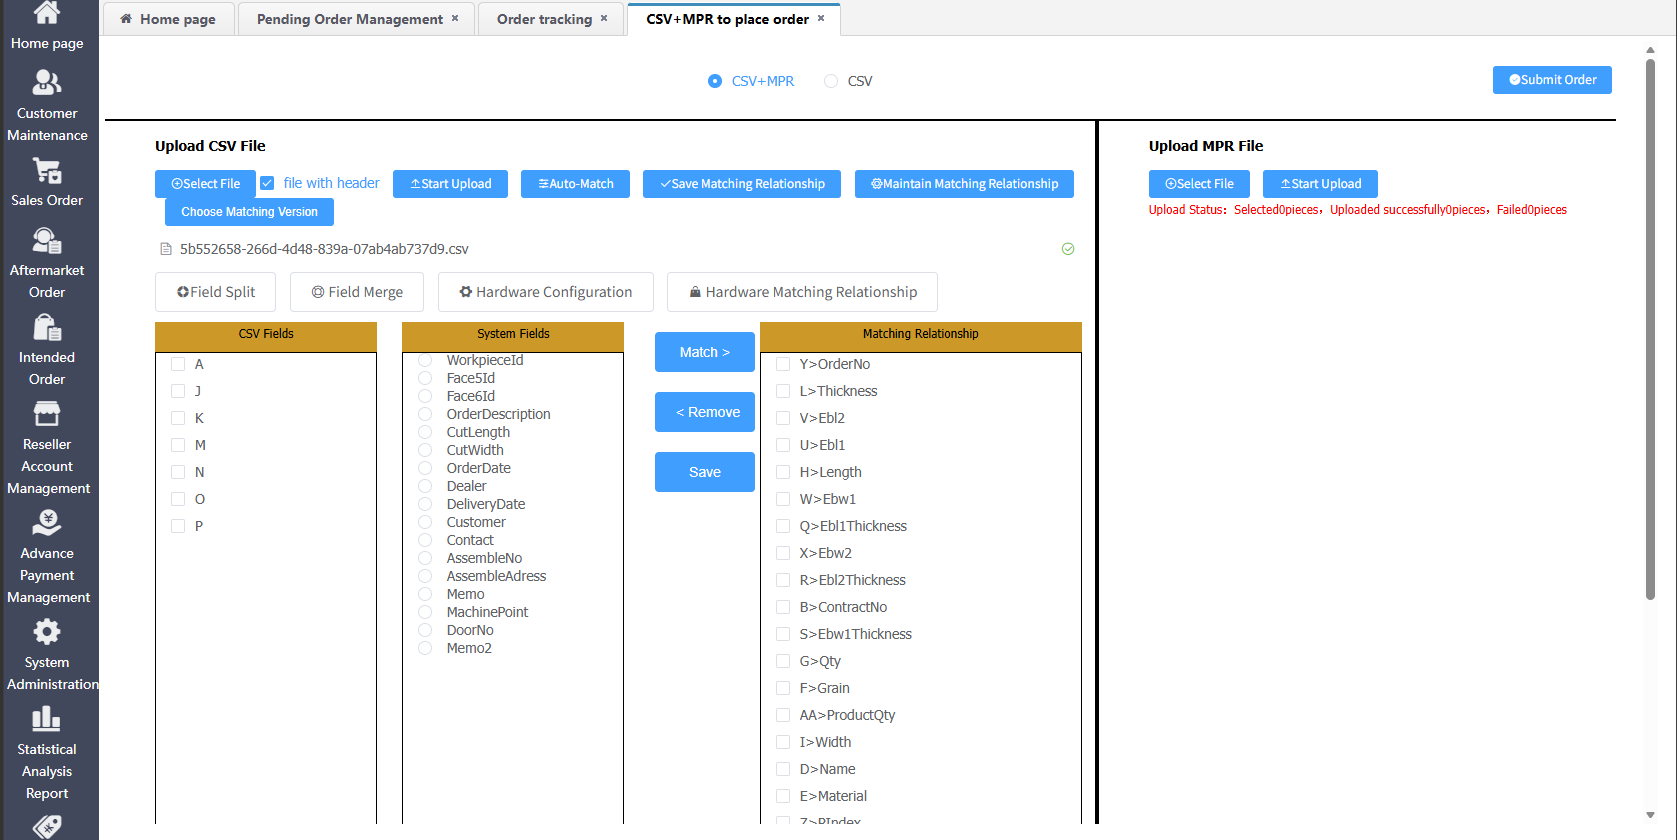
Task: Click Maintain Matching Relationship button
Action: (964, 184)
